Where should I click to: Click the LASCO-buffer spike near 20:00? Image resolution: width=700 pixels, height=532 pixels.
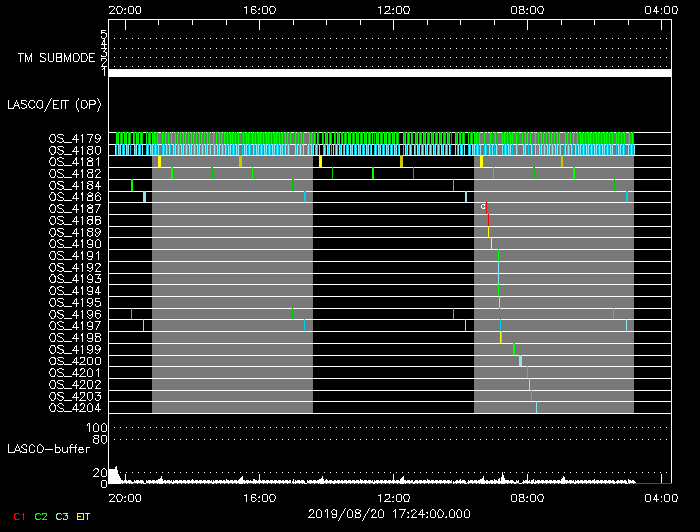[114, 474]
